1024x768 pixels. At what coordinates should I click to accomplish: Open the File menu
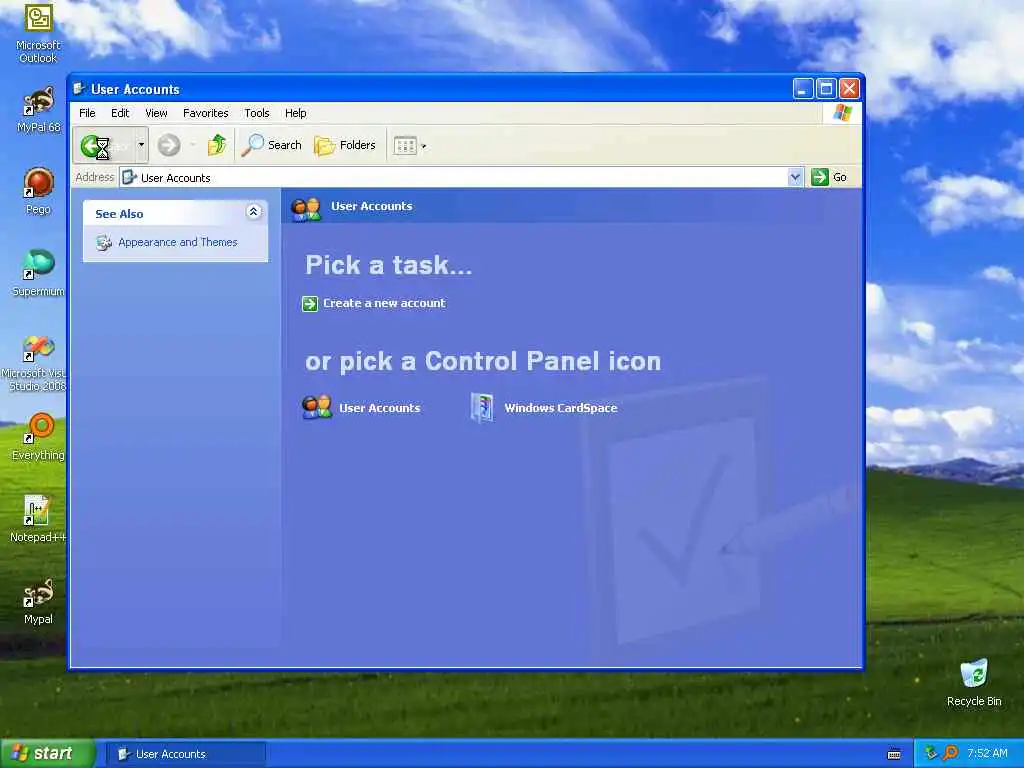point(87,113)
